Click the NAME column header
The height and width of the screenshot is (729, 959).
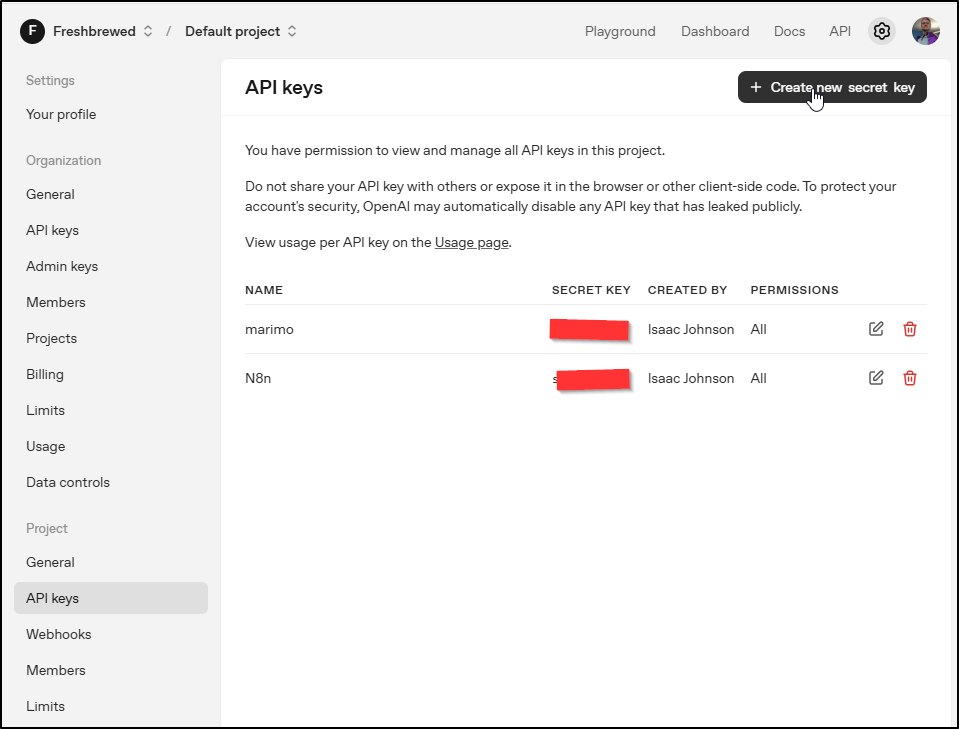click(x=264, y=290)
